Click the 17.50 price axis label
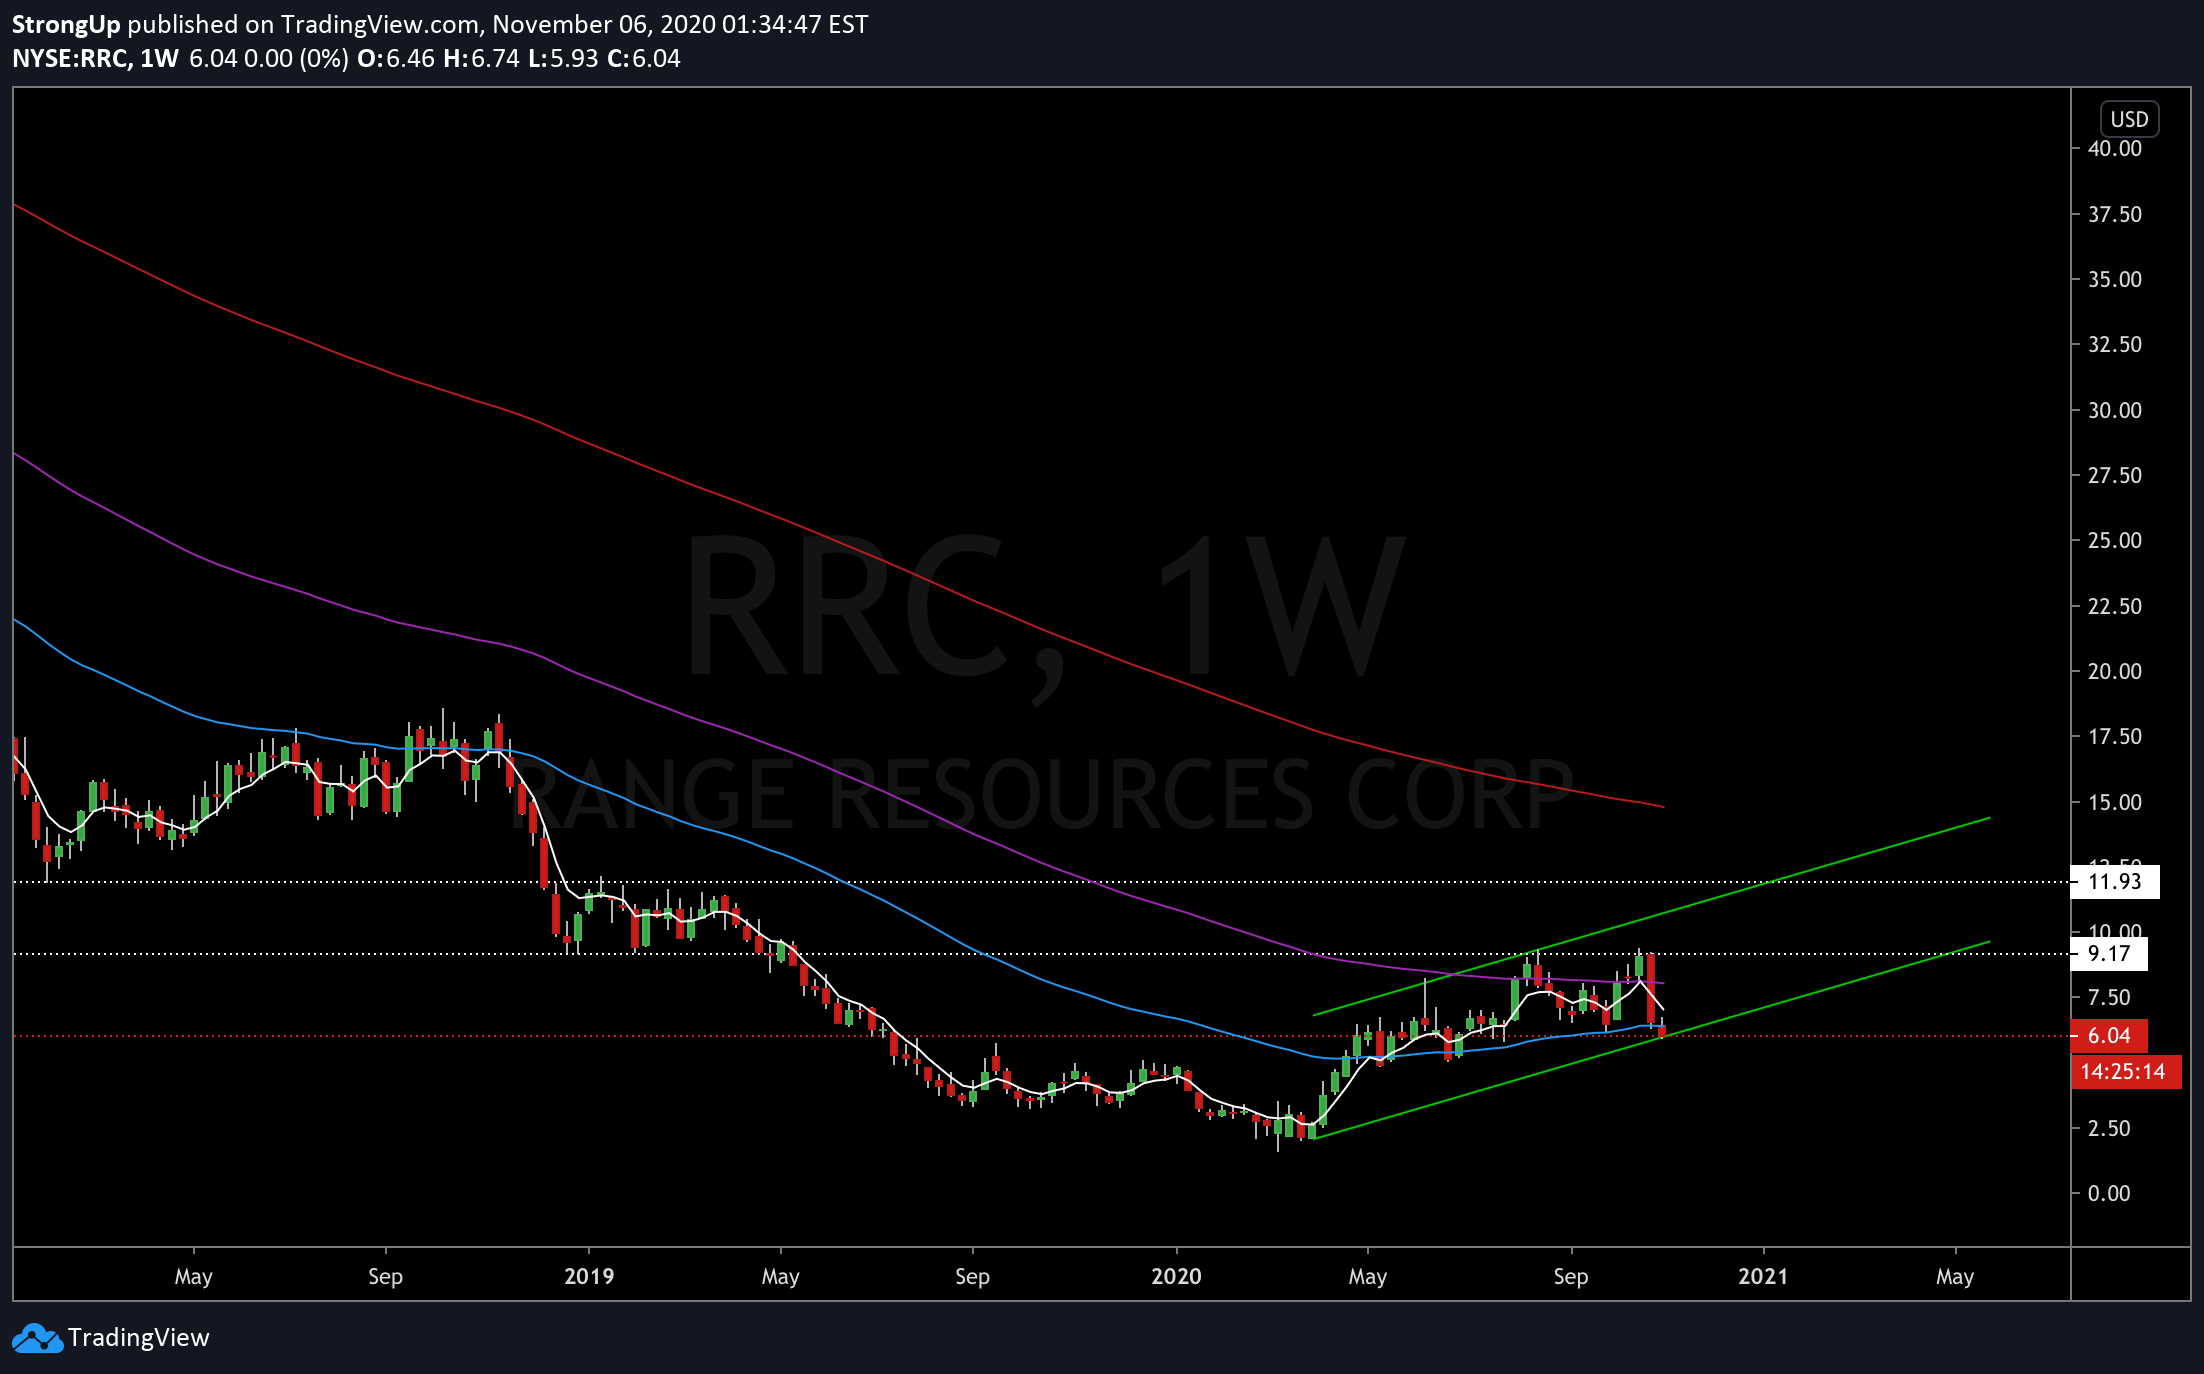The height and width of the screenshot is (1374, 2204). tap(2115, 736)
